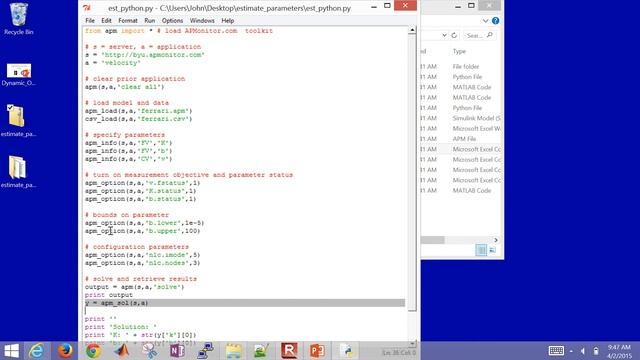
Task: Maximize the IDLE editor window
Action: (x=387, y=6)
